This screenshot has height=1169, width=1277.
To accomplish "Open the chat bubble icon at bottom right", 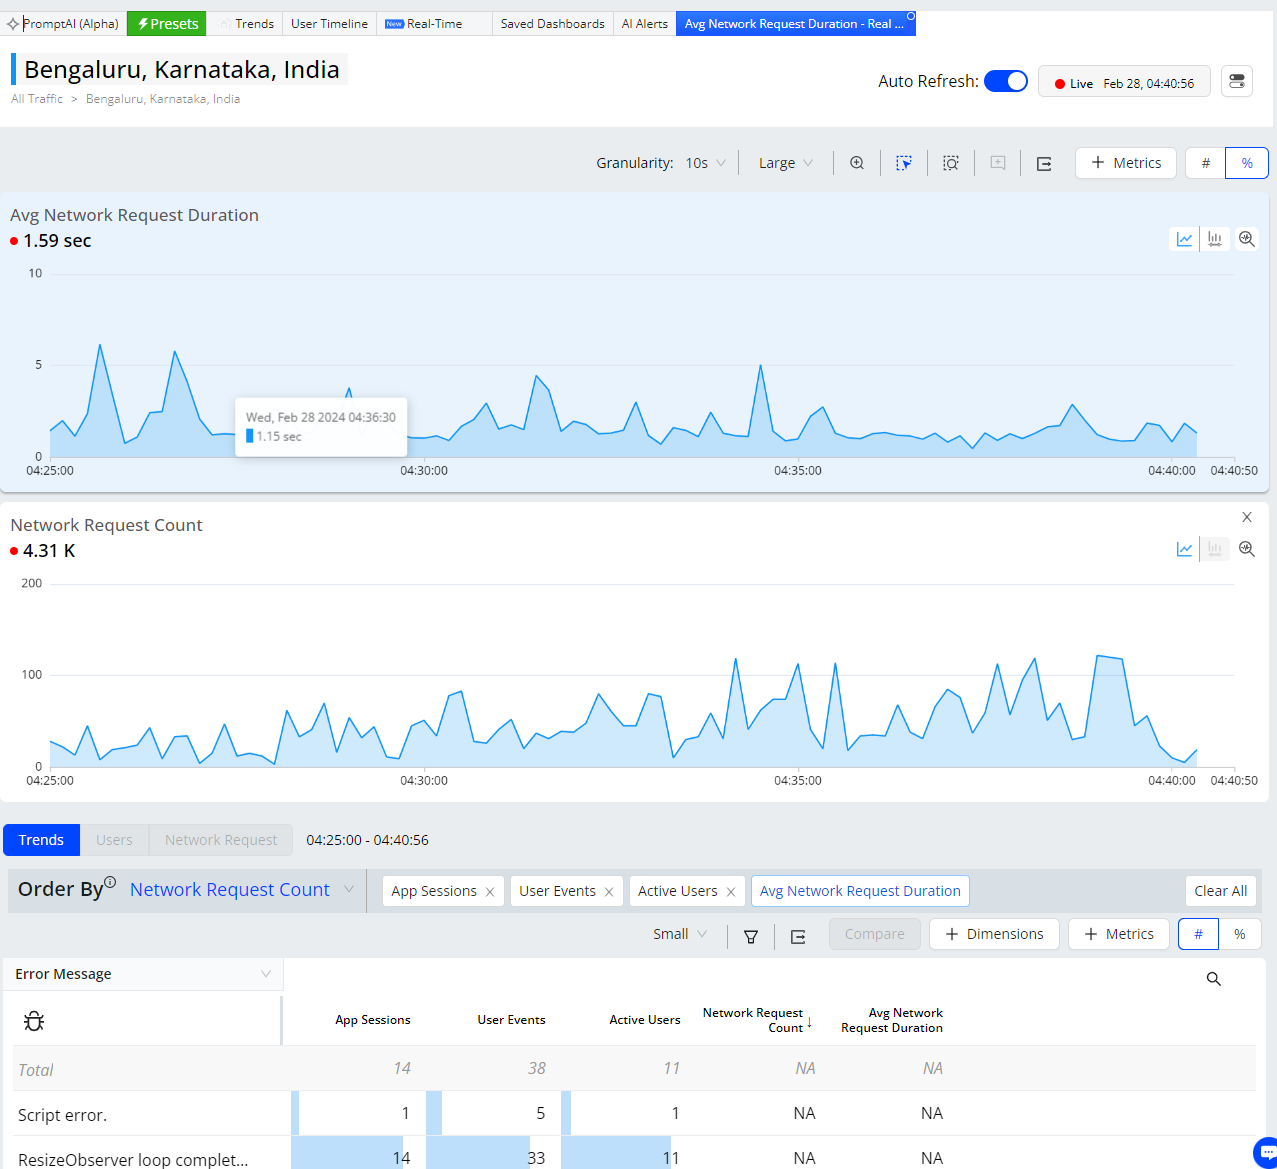I will coord(1264,1151).
